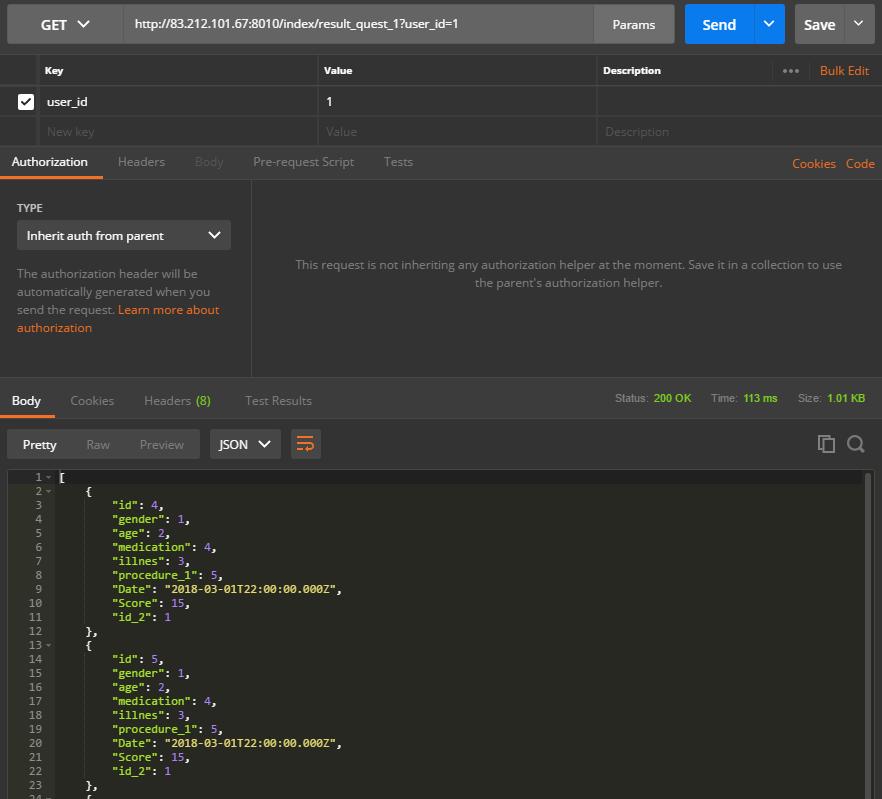
Task: Open the request Cookies link
Action: pyautogui.click(x=813, y=164)
